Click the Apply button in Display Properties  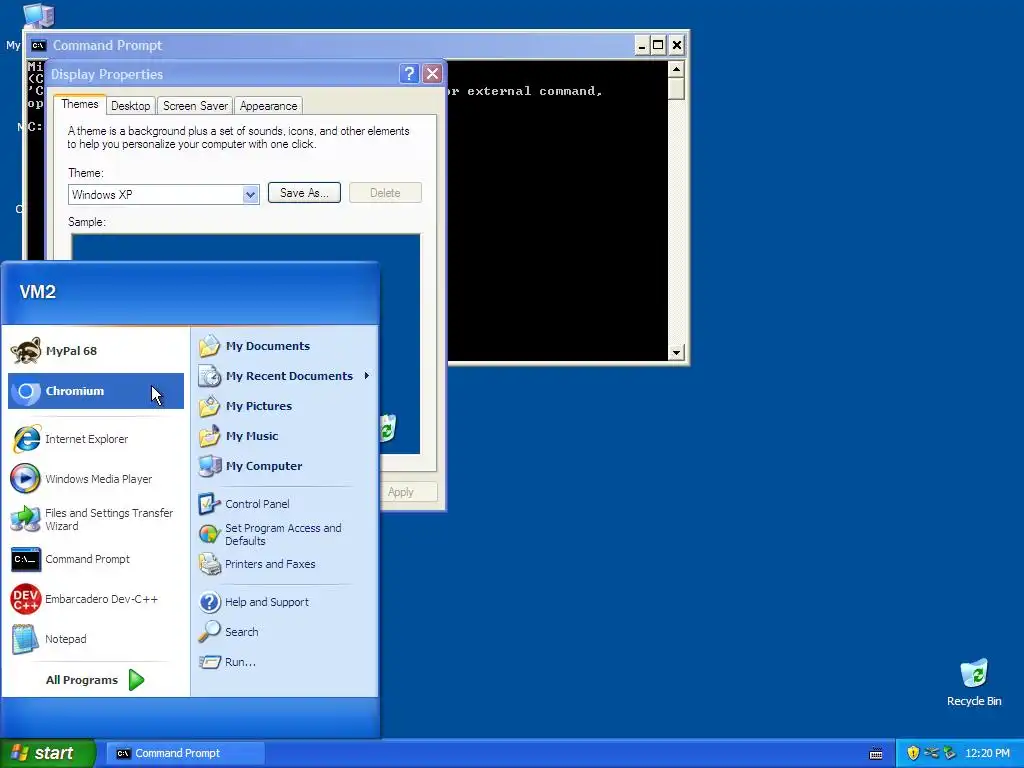tap(408, 492)
